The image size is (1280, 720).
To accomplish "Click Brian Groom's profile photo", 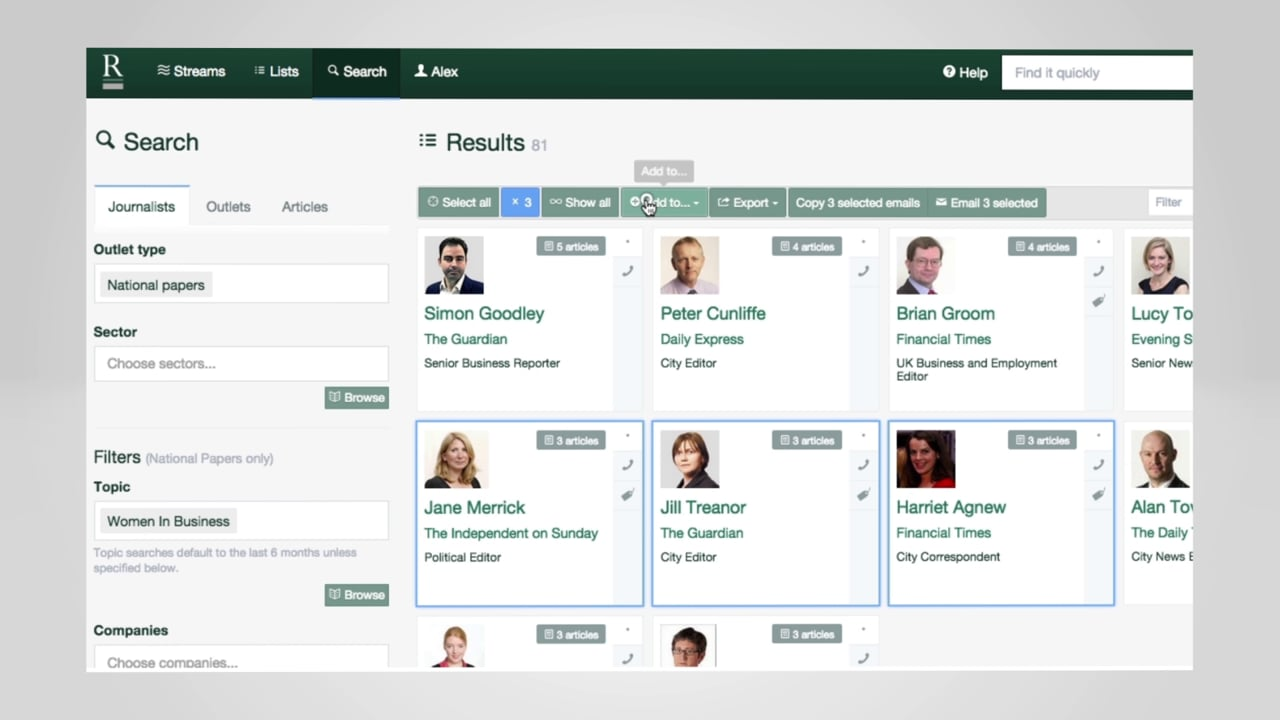I will point(926,265).
